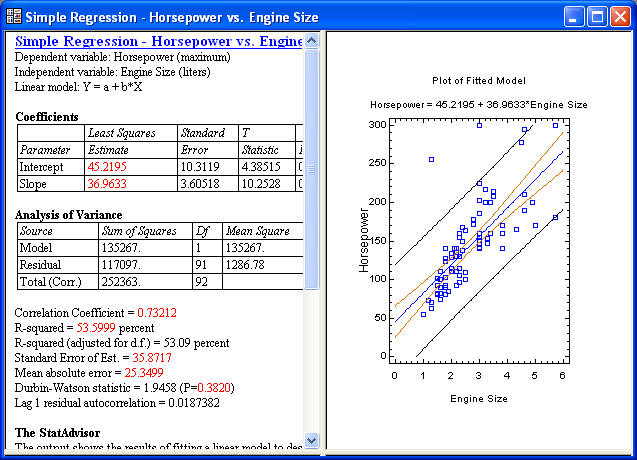Image resolution: width=637 pixels, height=460 pixels.
Task: Click the window icon in the title bar
Action: tap(14, 17)
